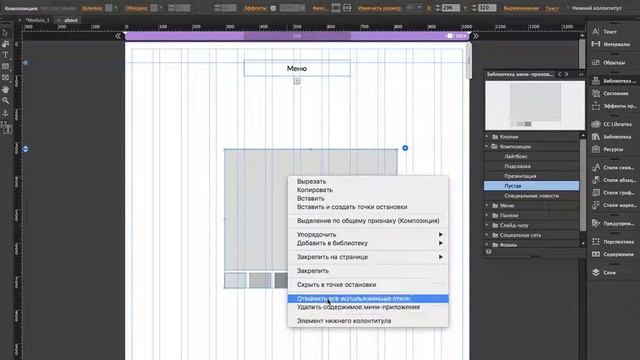Expand the Панели folder
This screenshot has height=360, width=640.
[x=487, y=215]
